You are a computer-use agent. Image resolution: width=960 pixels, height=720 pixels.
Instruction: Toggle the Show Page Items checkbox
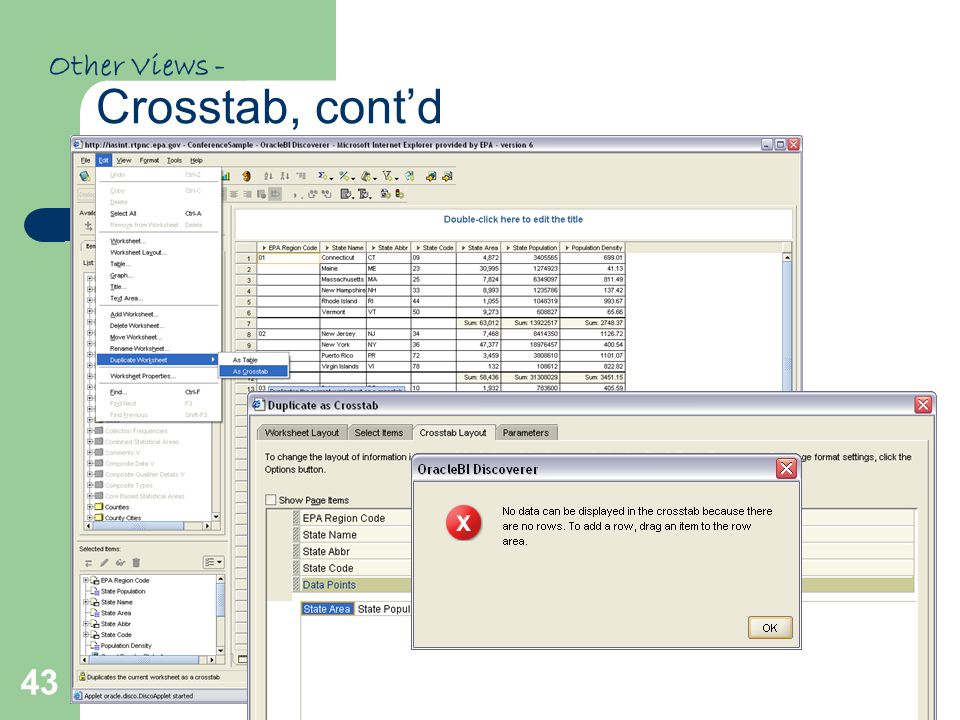click(271, 500)
